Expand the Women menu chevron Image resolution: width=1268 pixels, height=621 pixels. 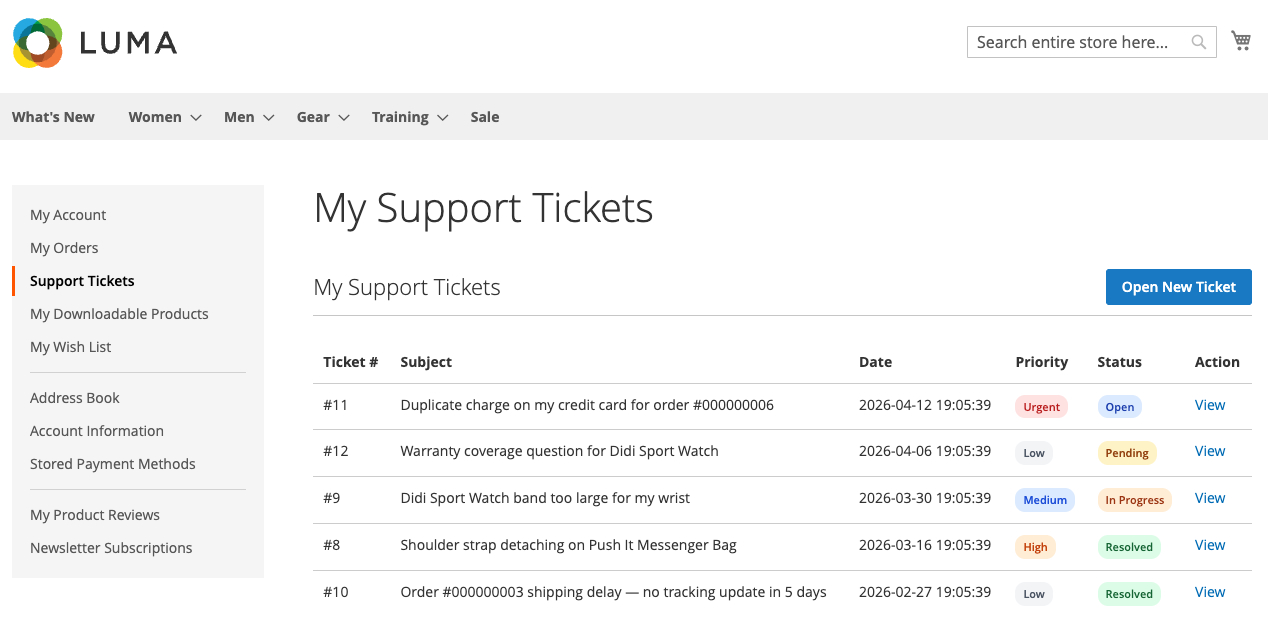(196, 118)
